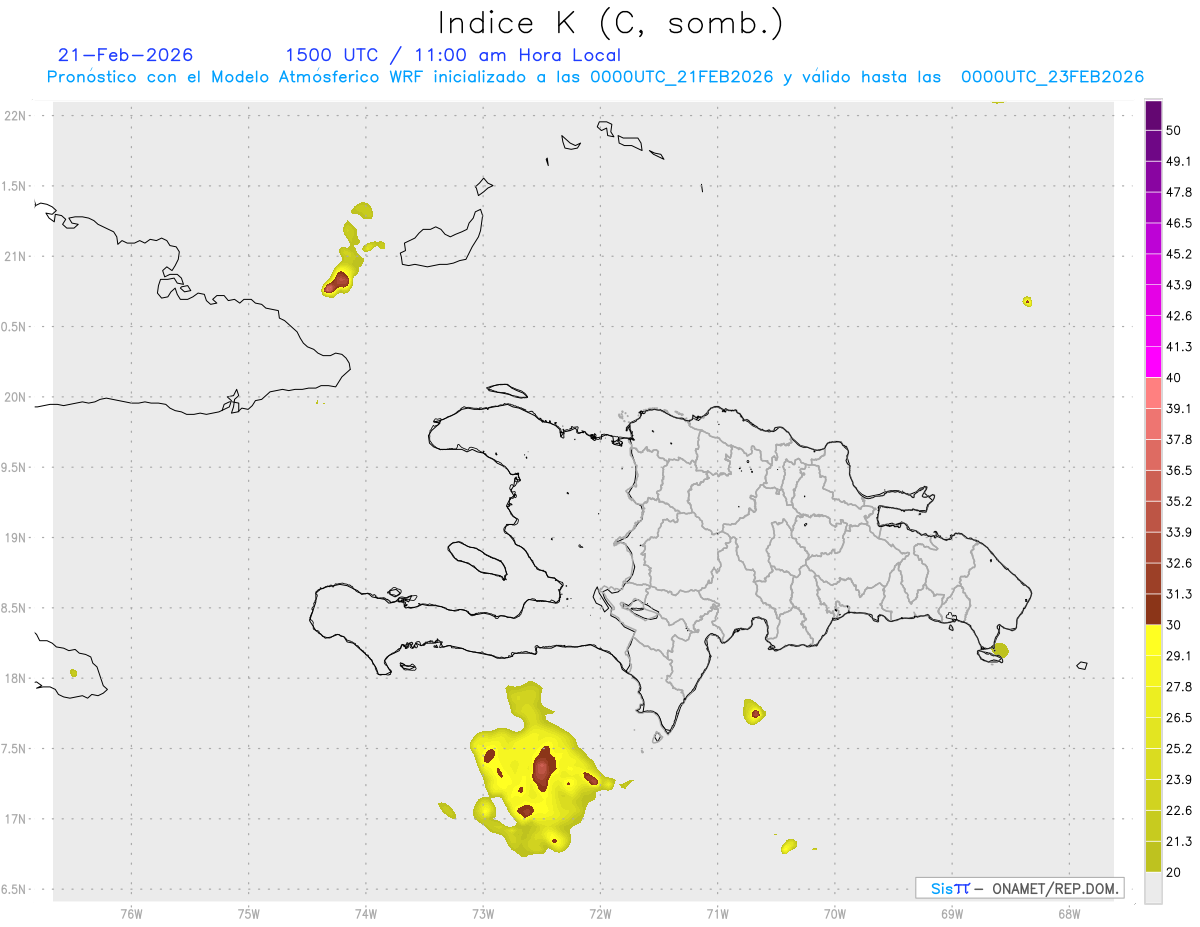The image size is (1200, 927).
Task: Click the colorbar label "32.6"
Action: click(1179, 563)
